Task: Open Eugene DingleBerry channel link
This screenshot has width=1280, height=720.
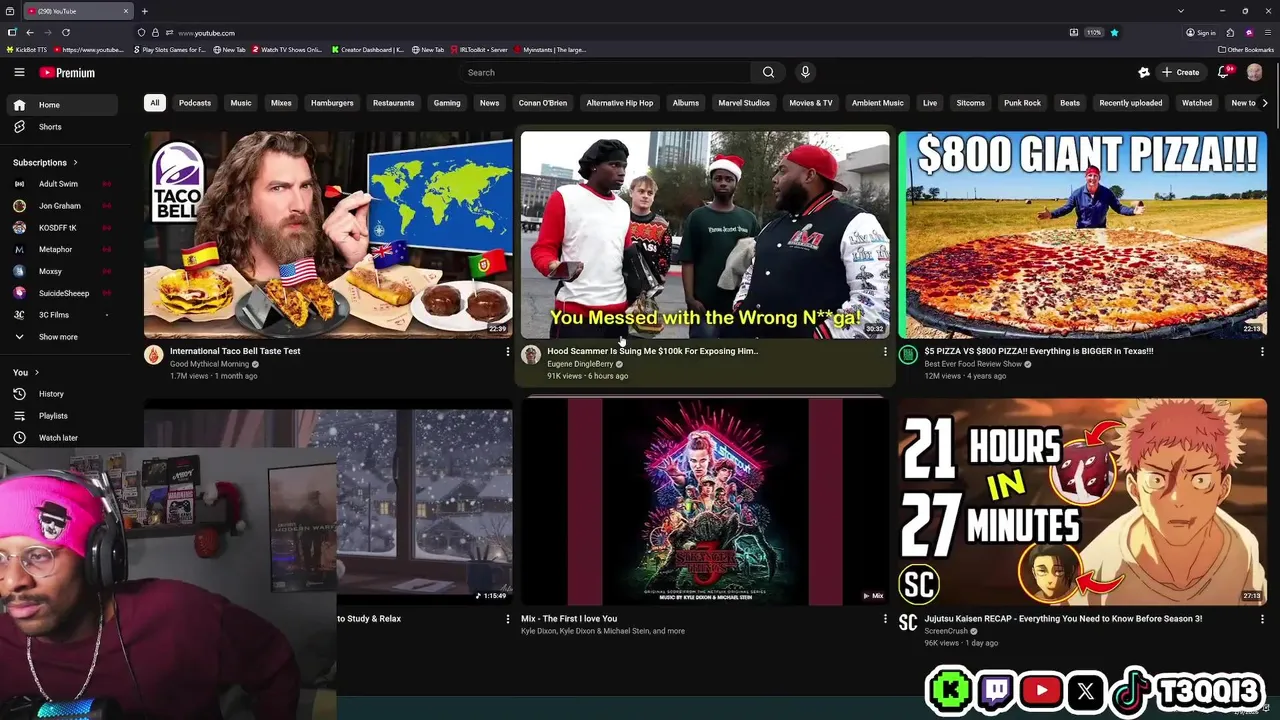Action: point(580,364)
